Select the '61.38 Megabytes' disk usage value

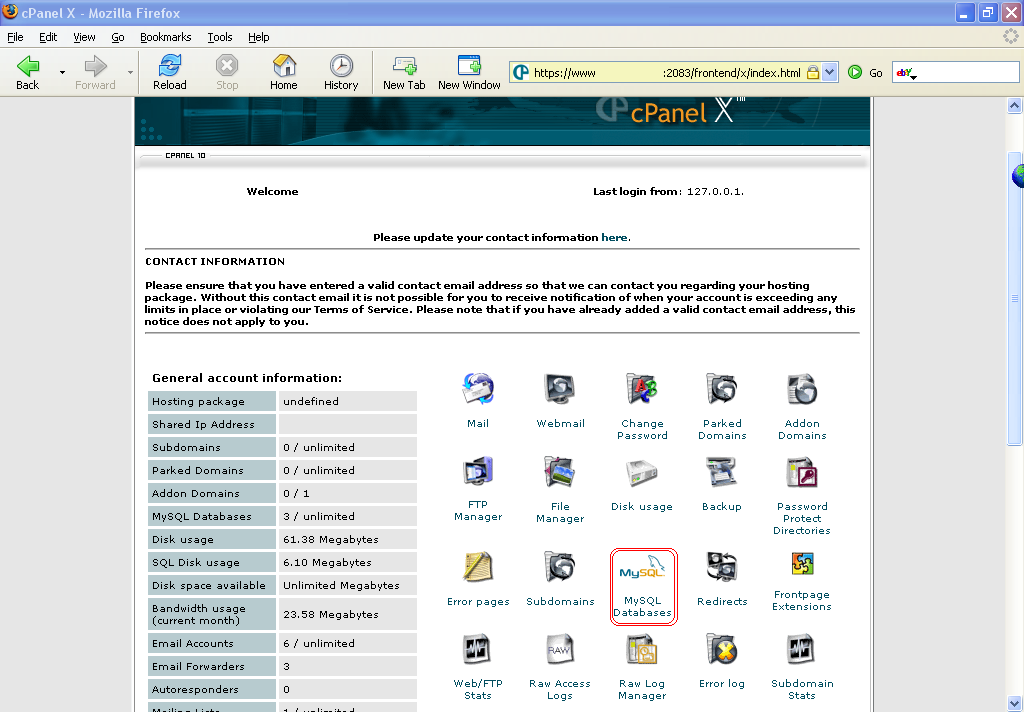pyautogui.click(x=330, y=540)
